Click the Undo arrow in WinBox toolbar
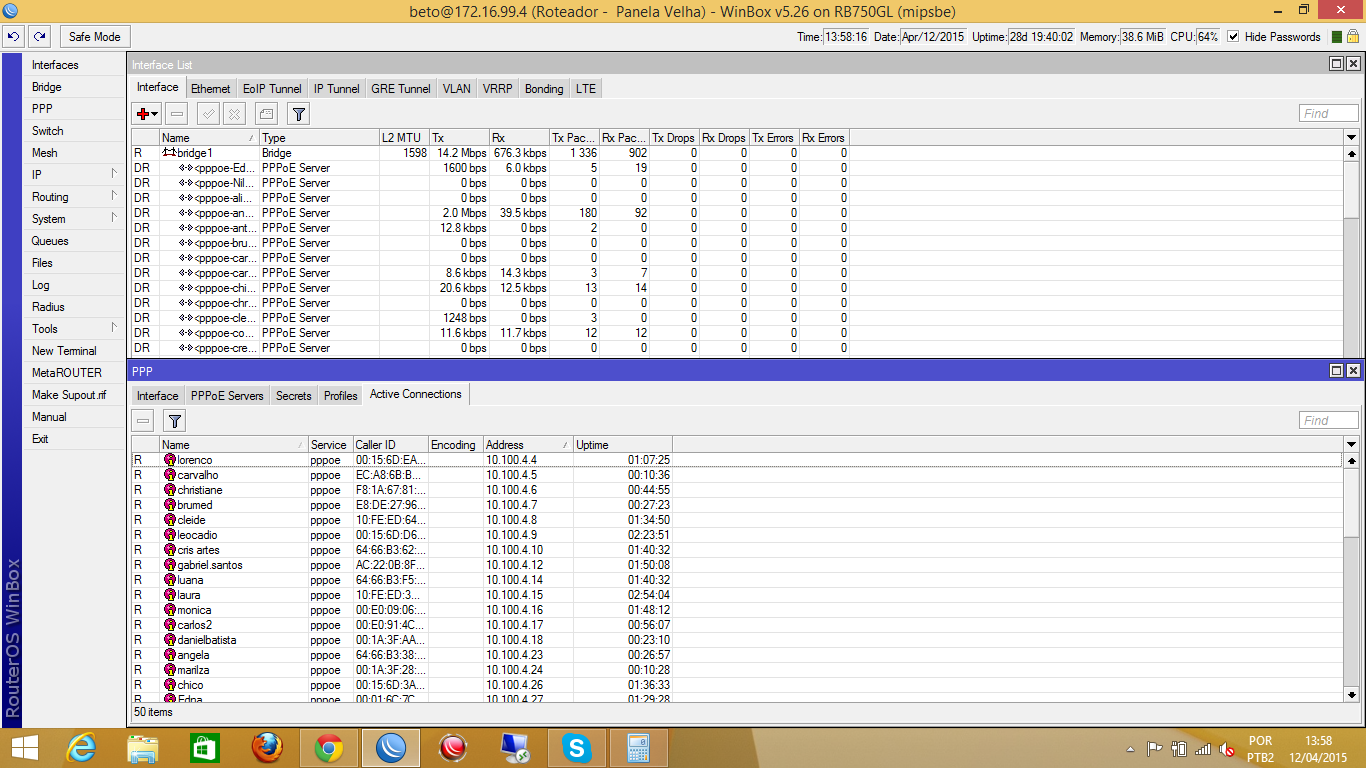This screenshot has height=768, width=1366. (x=14, y=37)
